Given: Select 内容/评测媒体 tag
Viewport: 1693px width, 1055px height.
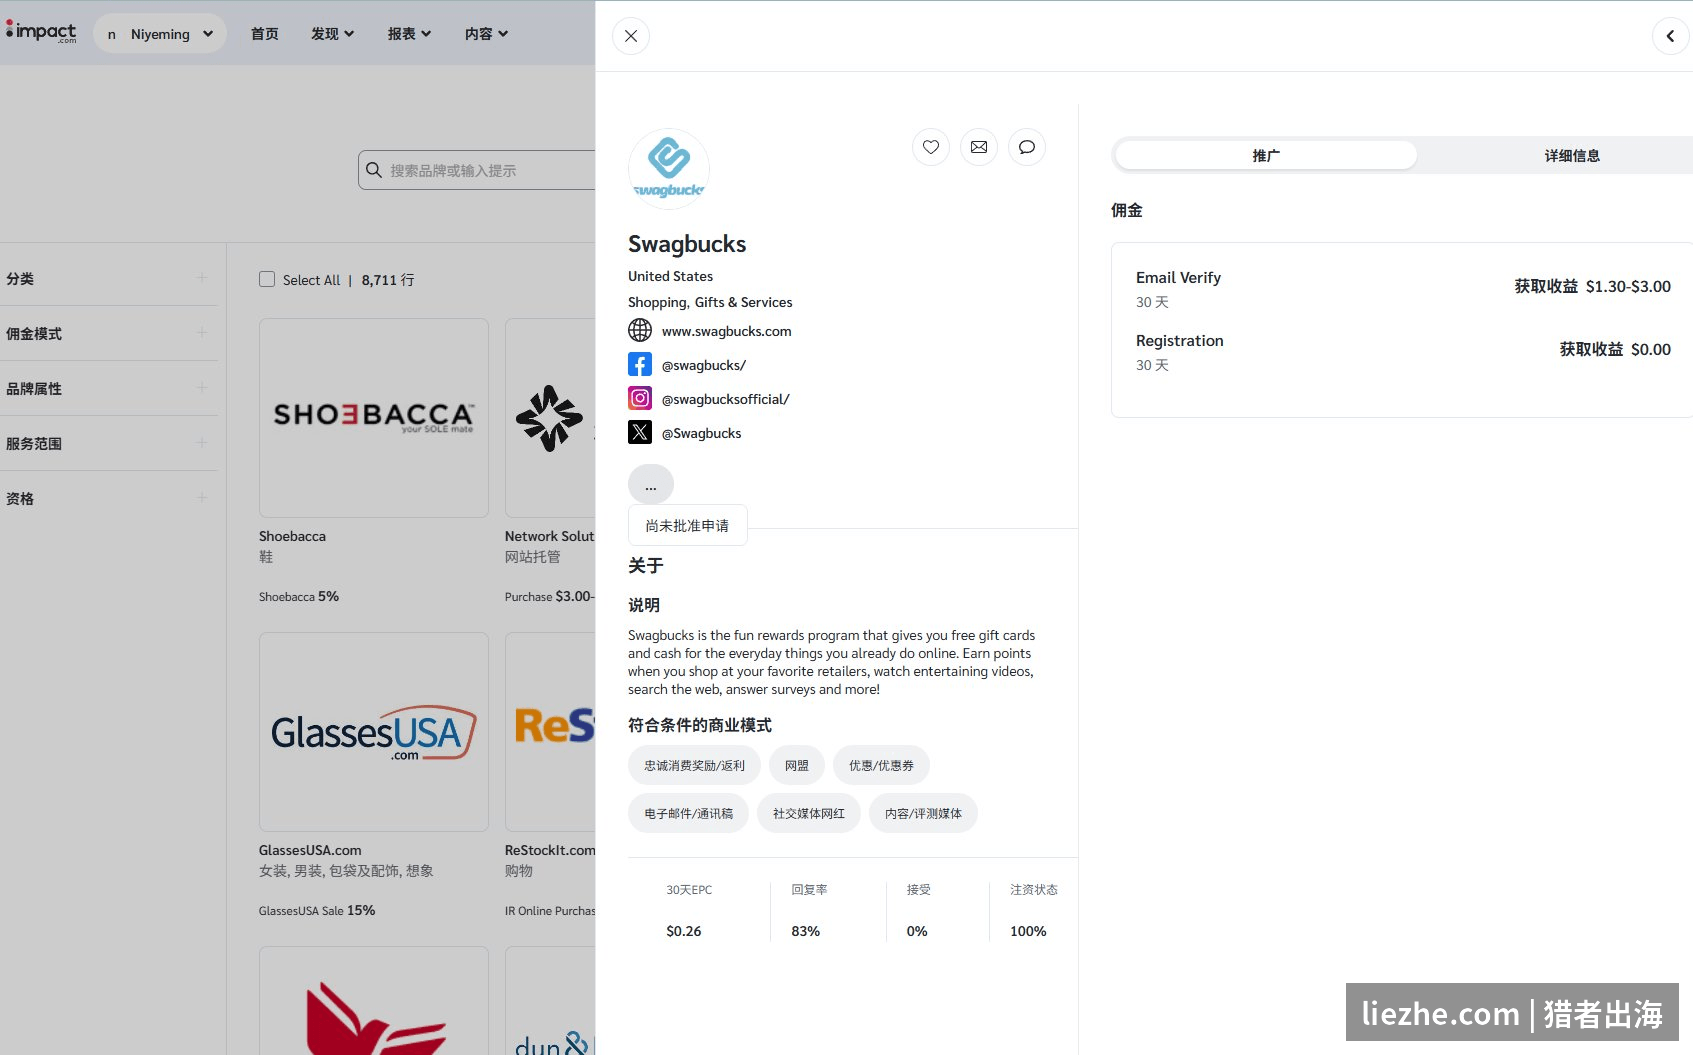Looking at the screenshot, I should pos(923,813).
